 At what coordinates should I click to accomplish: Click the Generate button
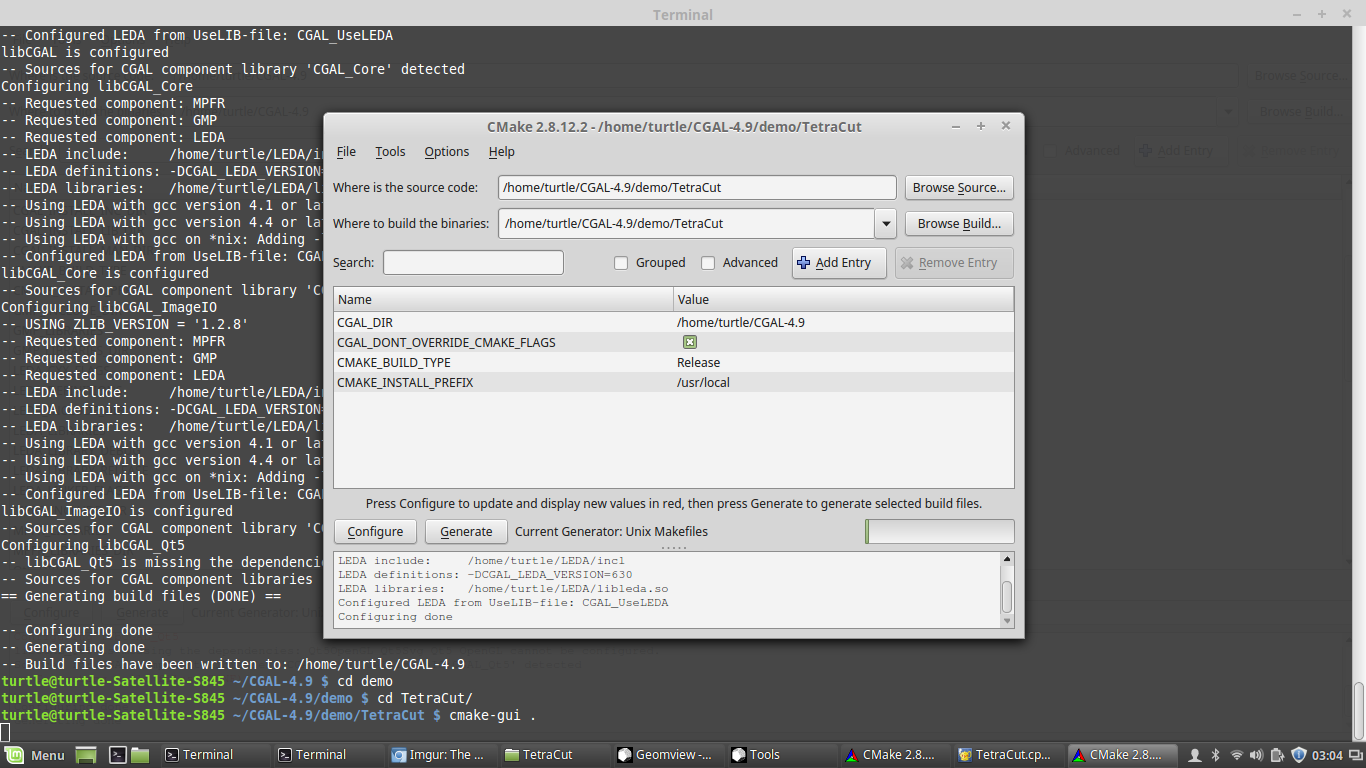pos(466,531)
